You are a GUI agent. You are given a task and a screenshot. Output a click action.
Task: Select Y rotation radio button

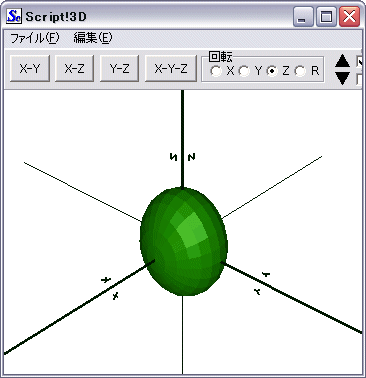coord(244,71)
